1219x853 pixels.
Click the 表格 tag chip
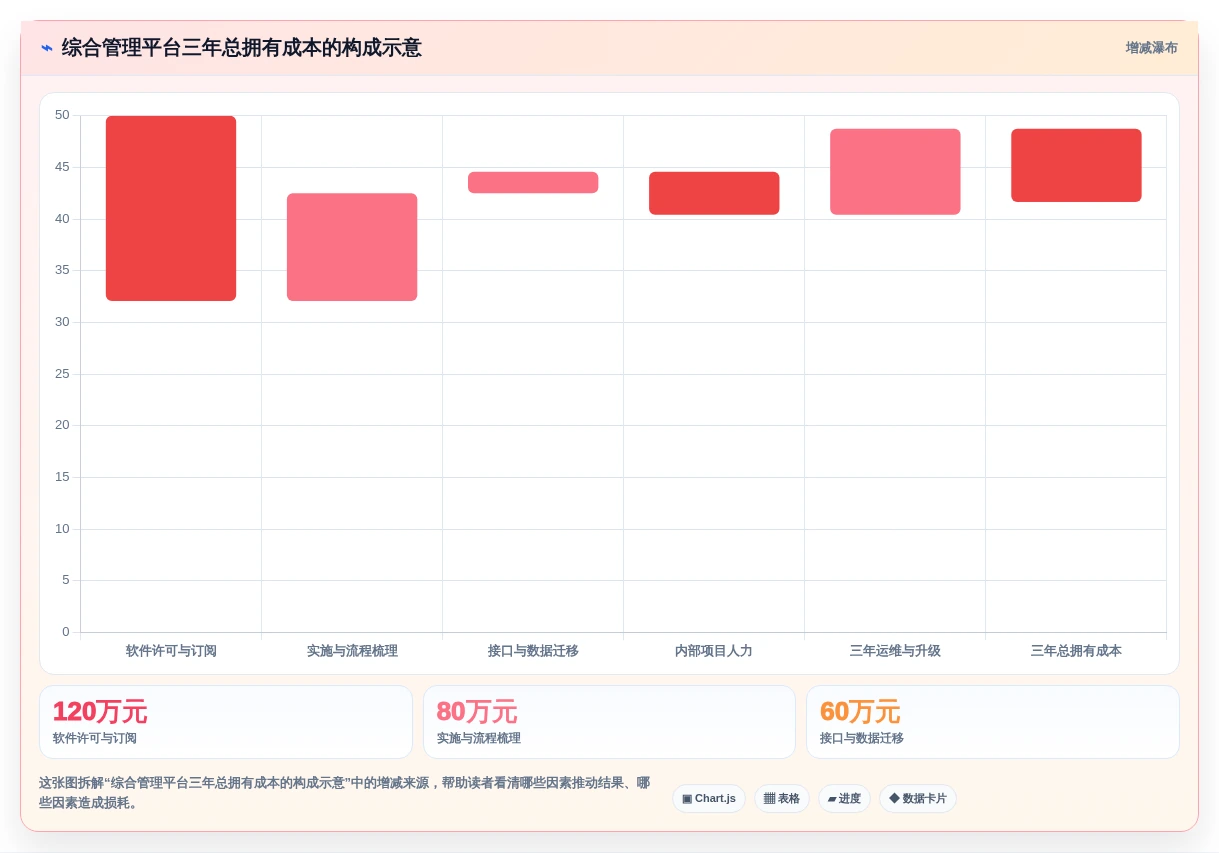[782, 799]
